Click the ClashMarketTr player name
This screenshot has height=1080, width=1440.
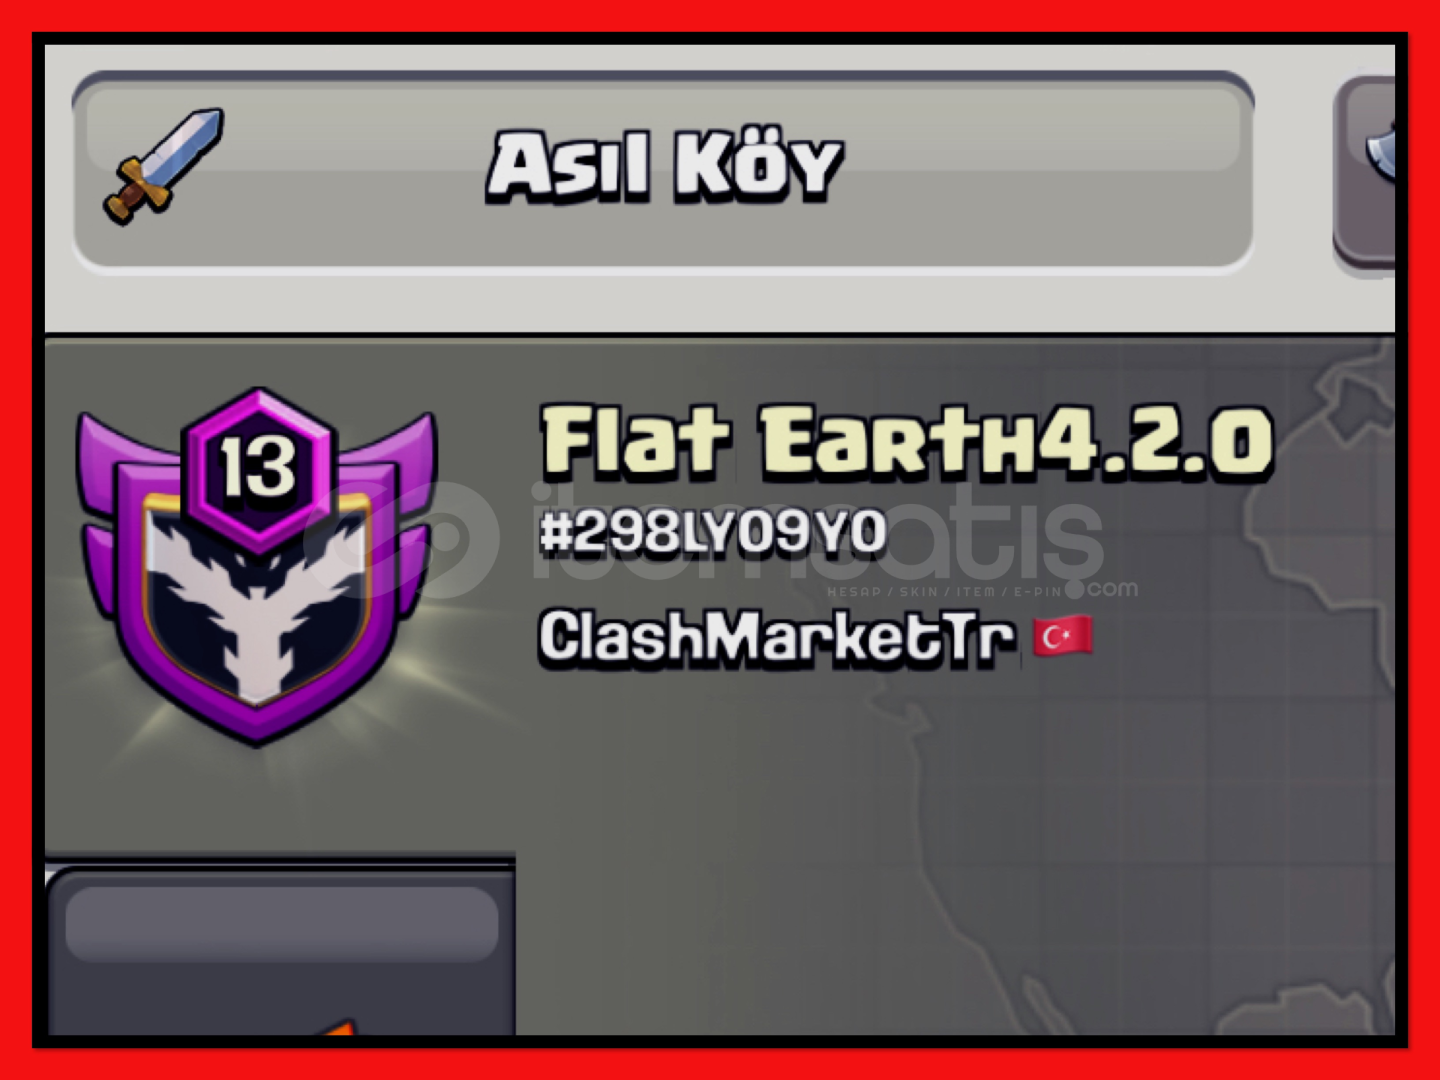[x=776, y=637]
